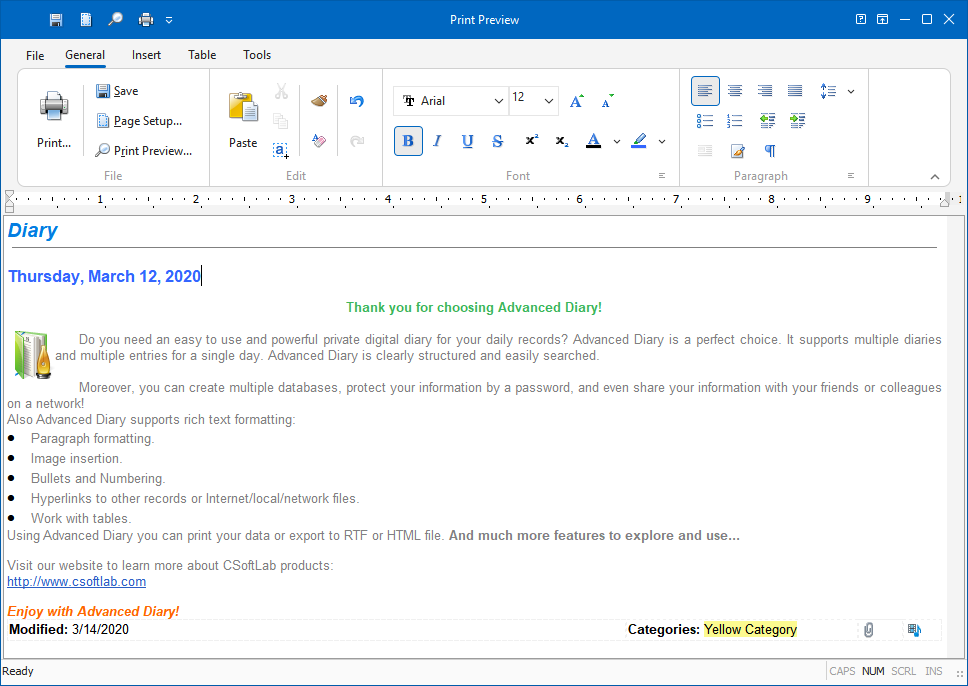Open the font color dropdown arrow
The image size is (968, 686).
[617, 141]
